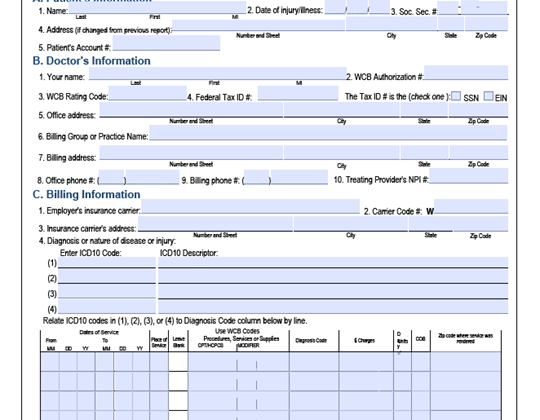540x420 pixels.
Task: Click ICD10 Descriptor field for line (3)
Action: coord(333,292)
